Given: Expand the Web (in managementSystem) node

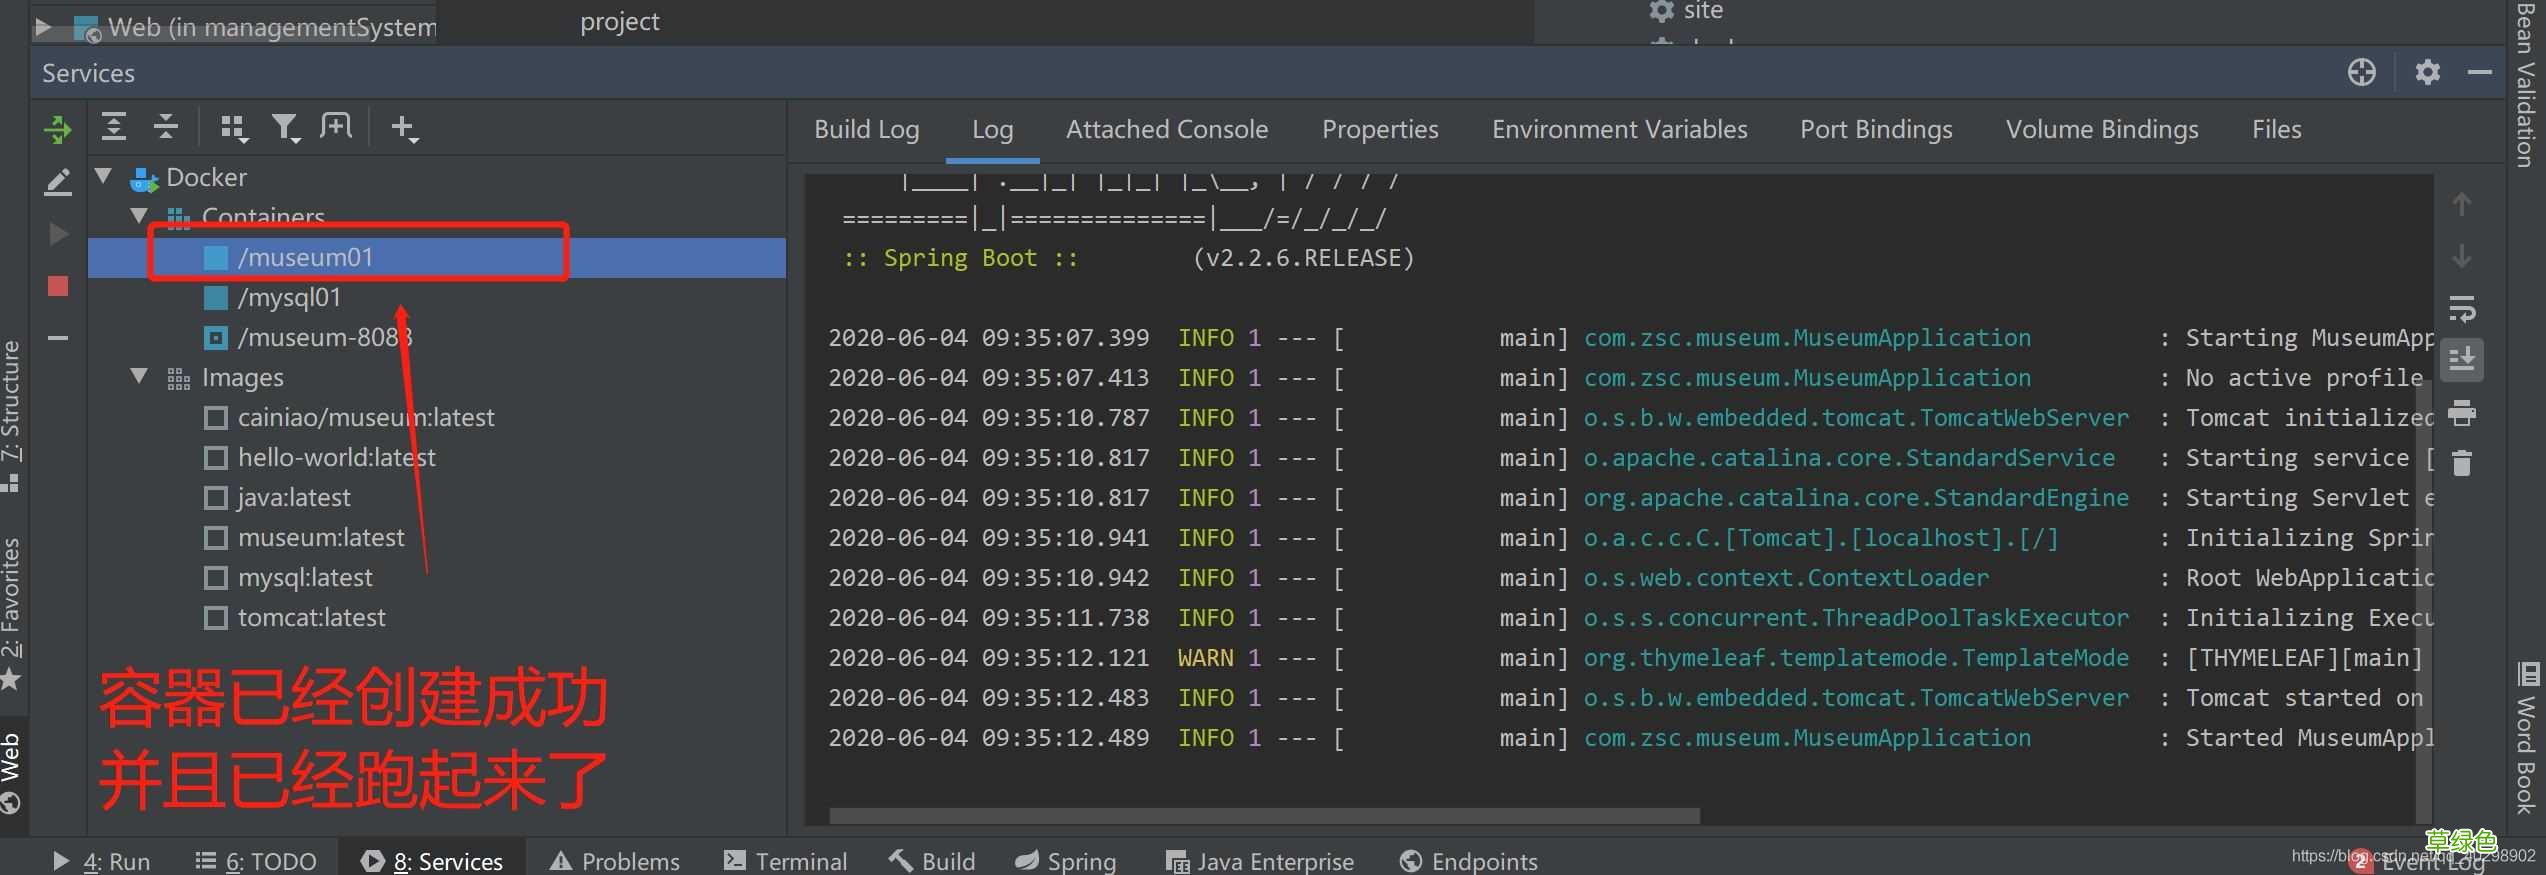Looking at the screenshot, I should (43, 27).
